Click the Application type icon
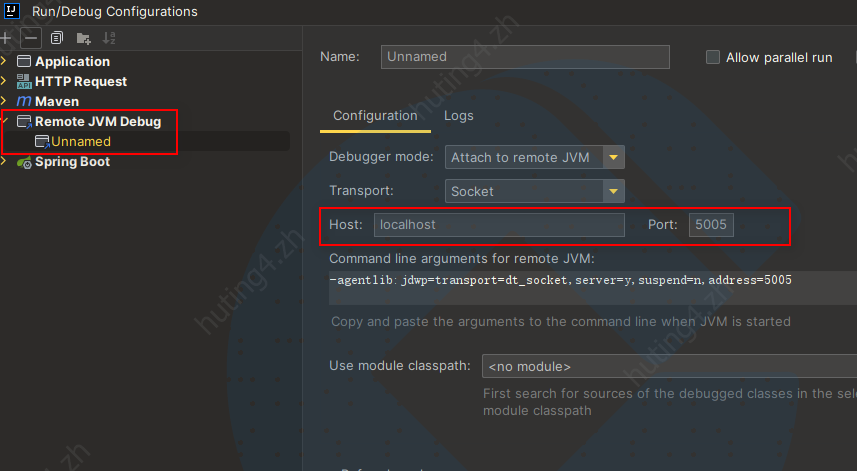857x471 pixels. (x=24, y=61)
